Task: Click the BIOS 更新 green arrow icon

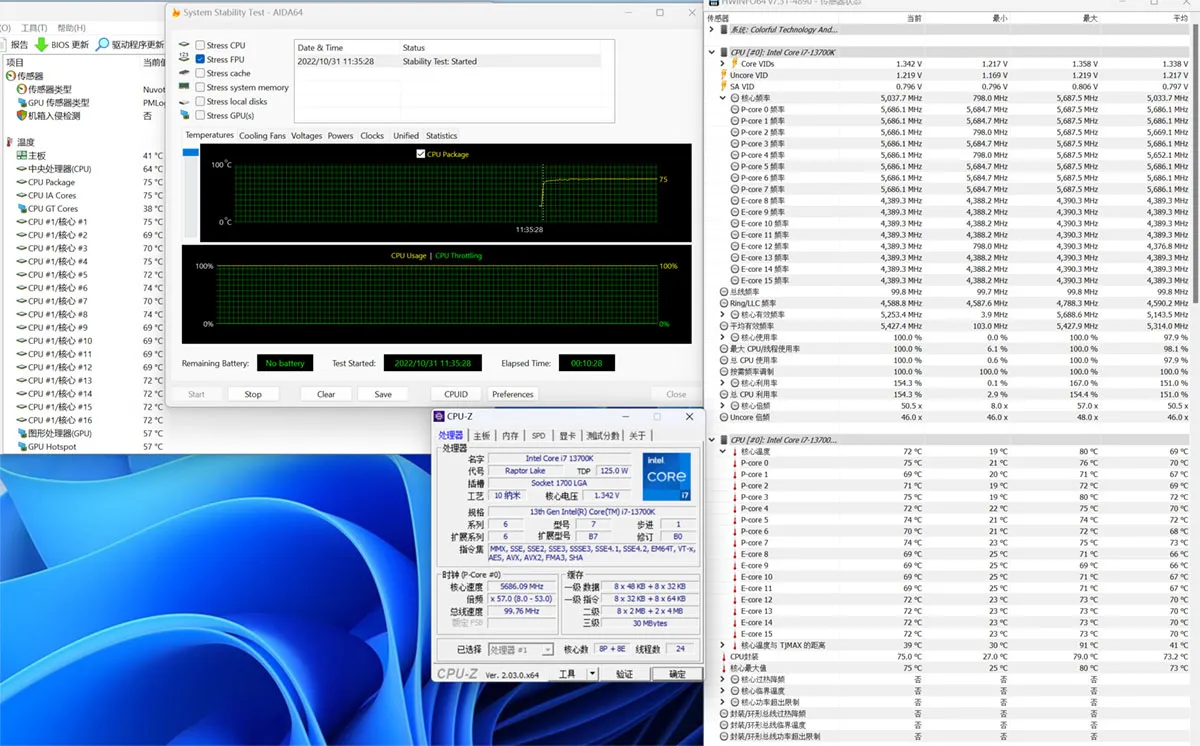Action: (41, 44)
